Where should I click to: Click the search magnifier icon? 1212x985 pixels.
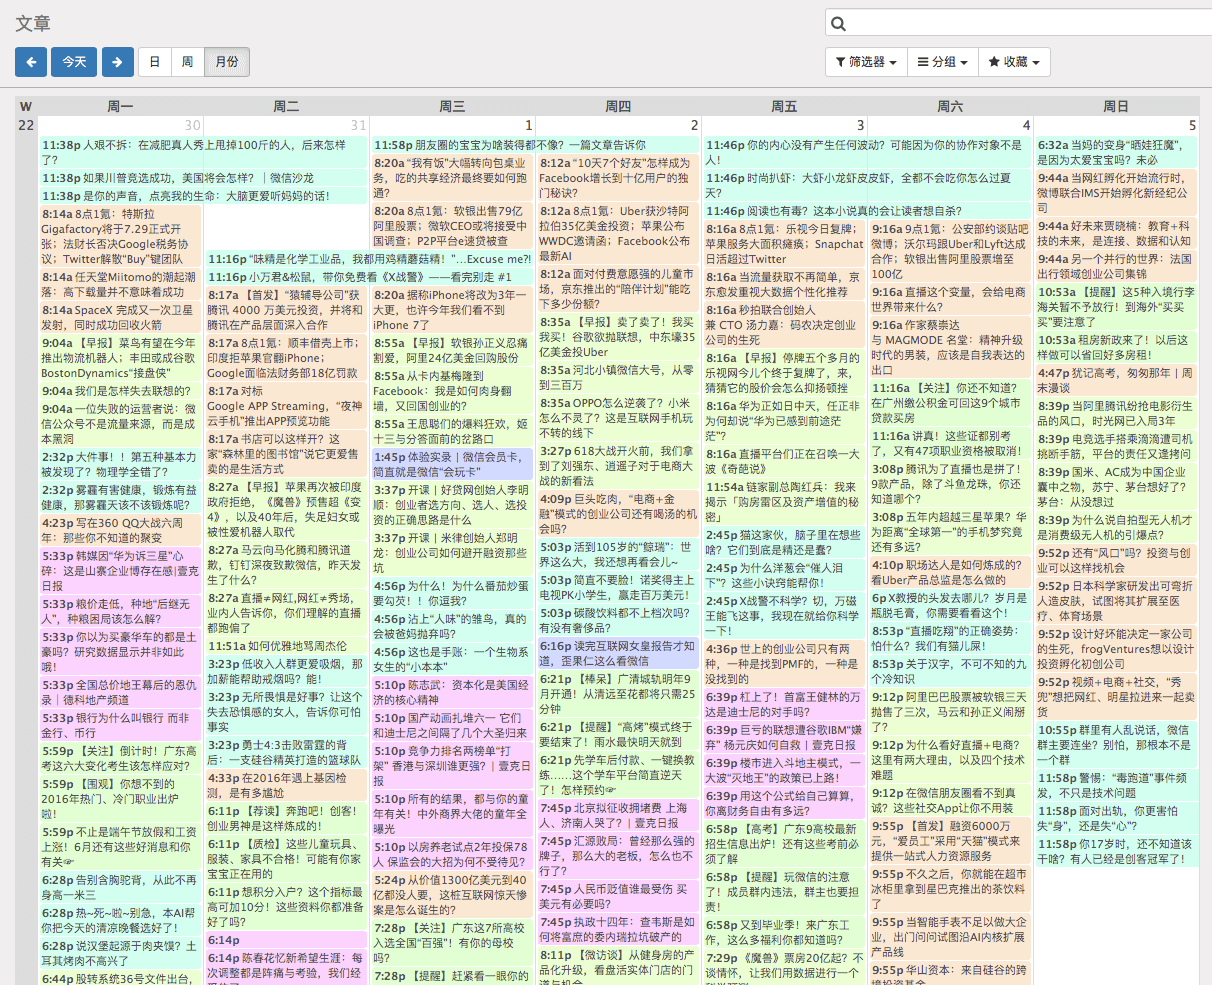[x=839, y=24]
